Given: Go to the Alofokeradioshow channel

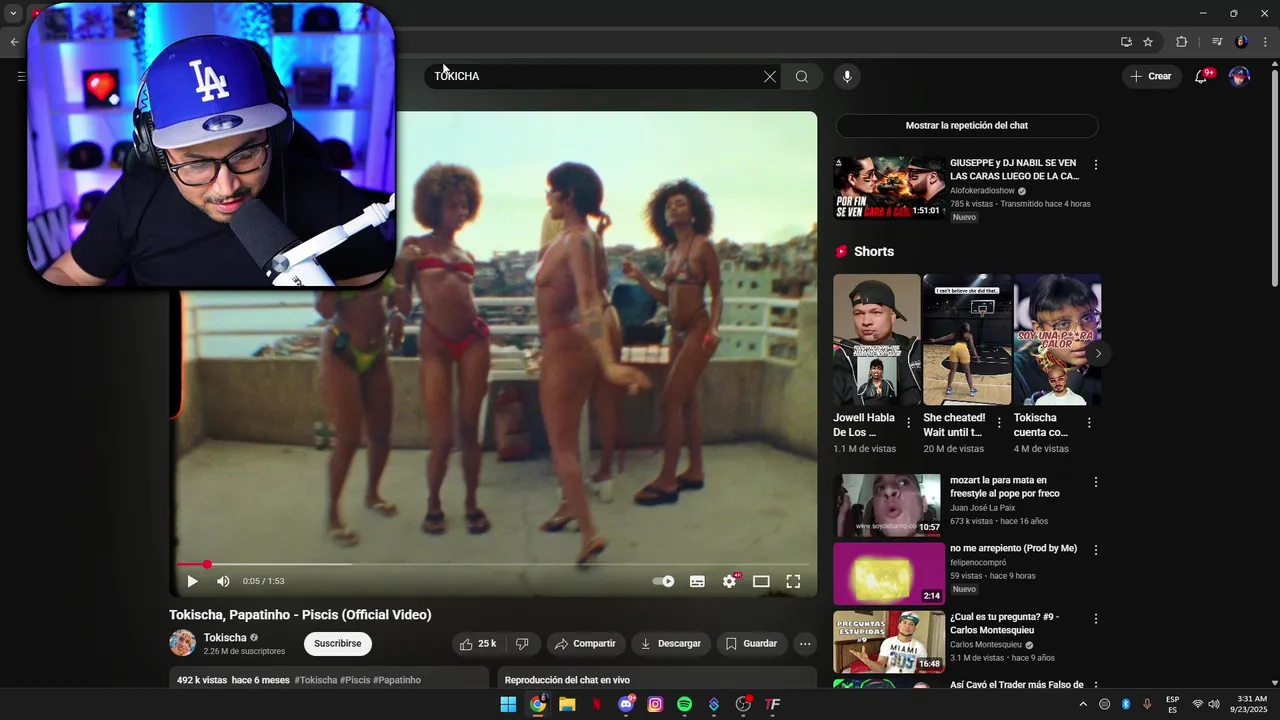Looking at the screenshot, I should pos(982,191).
